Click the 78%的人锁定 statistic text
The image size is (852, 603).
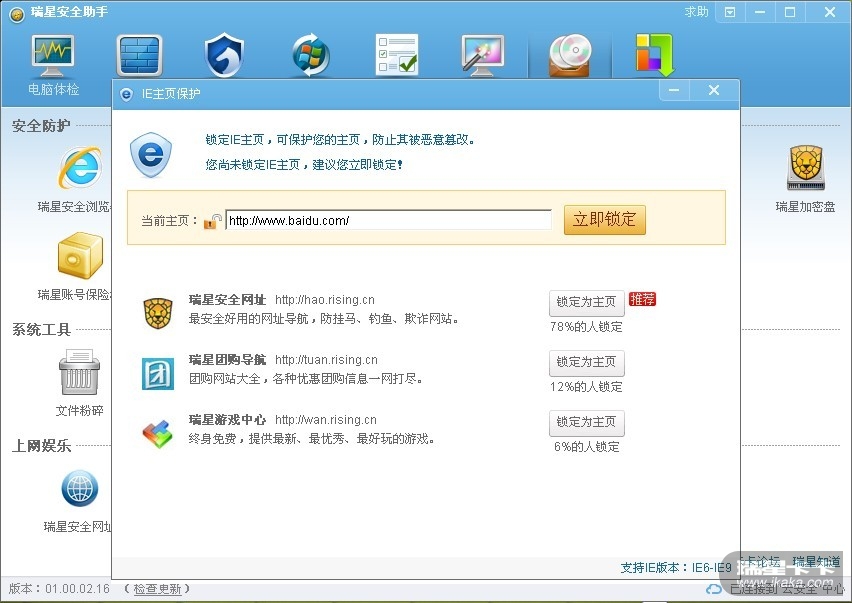pos(586,327)
